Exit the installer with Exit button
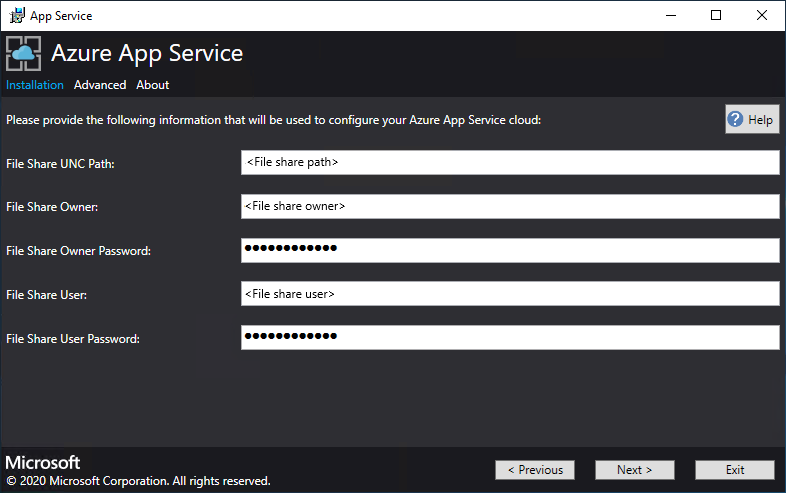Image resolution: width=786 pixels, height=493 pixels. [735, 470]
